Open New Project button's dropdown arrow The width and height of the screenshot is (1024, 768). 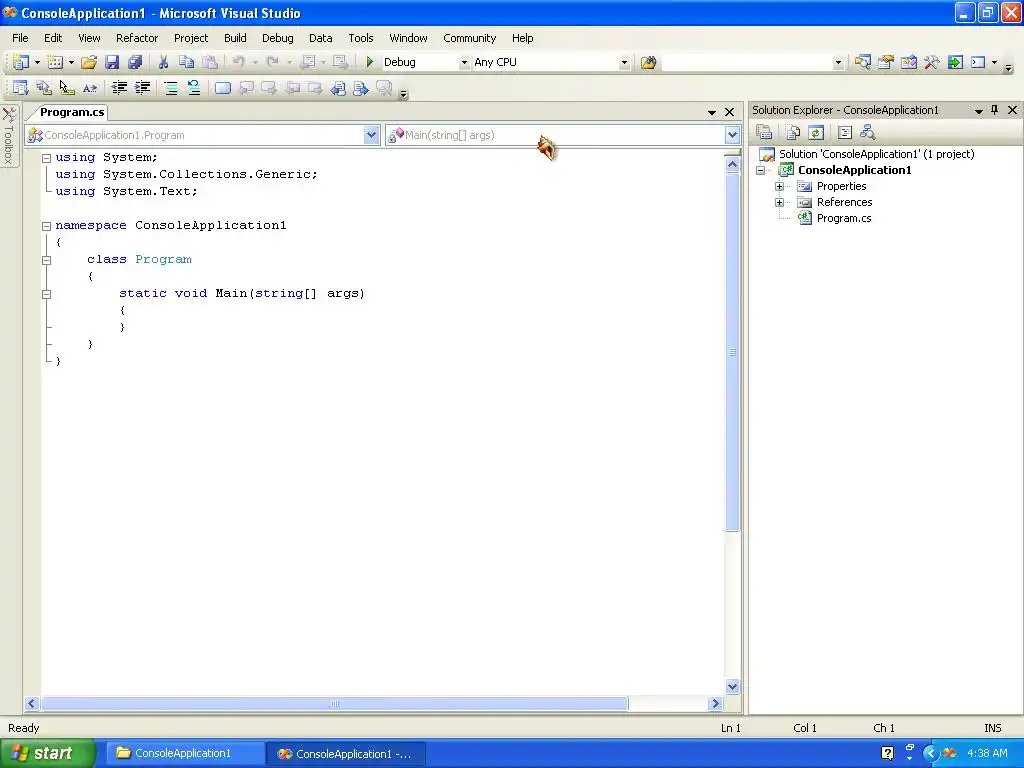tap(37, 63)
